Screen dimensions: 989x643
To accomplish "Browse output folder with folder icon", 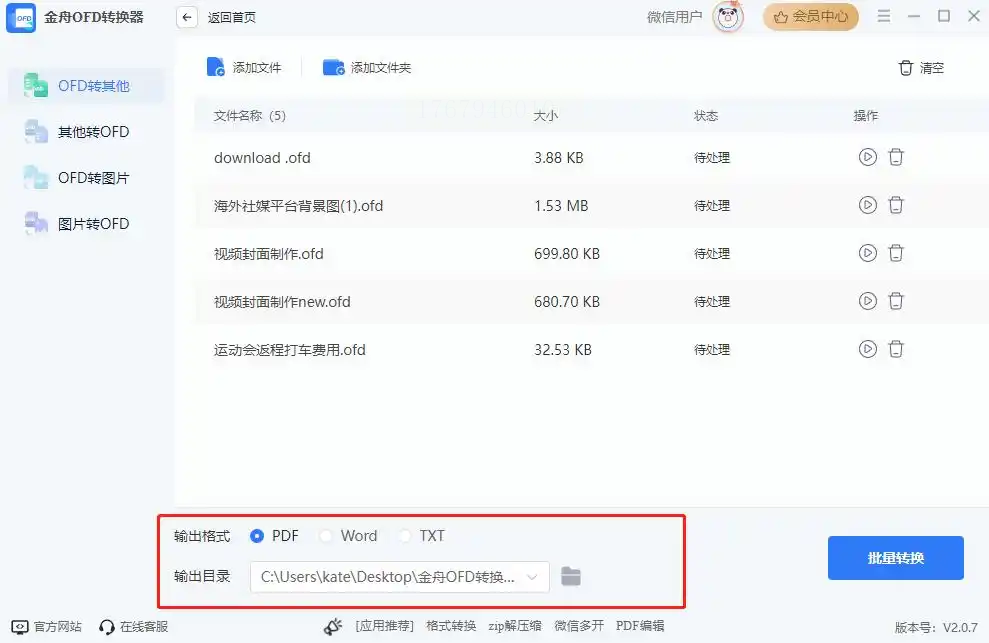I will coord(571,576).
